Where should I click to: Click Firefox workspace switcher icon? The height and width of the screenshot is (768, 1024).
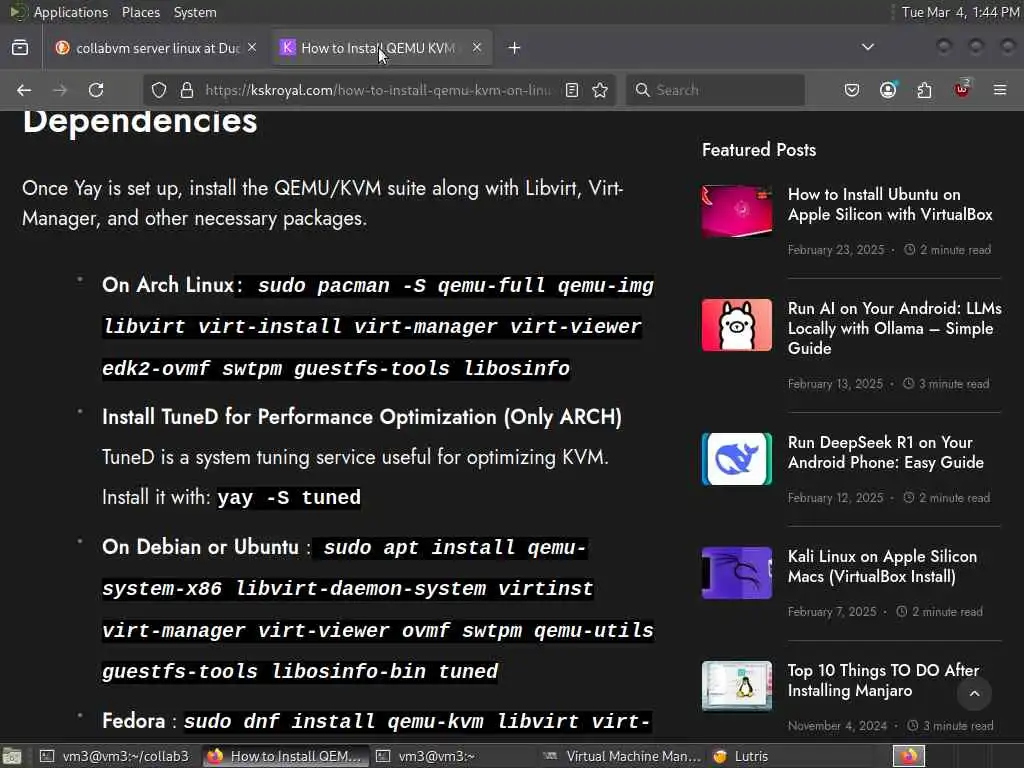click(908, 756)
